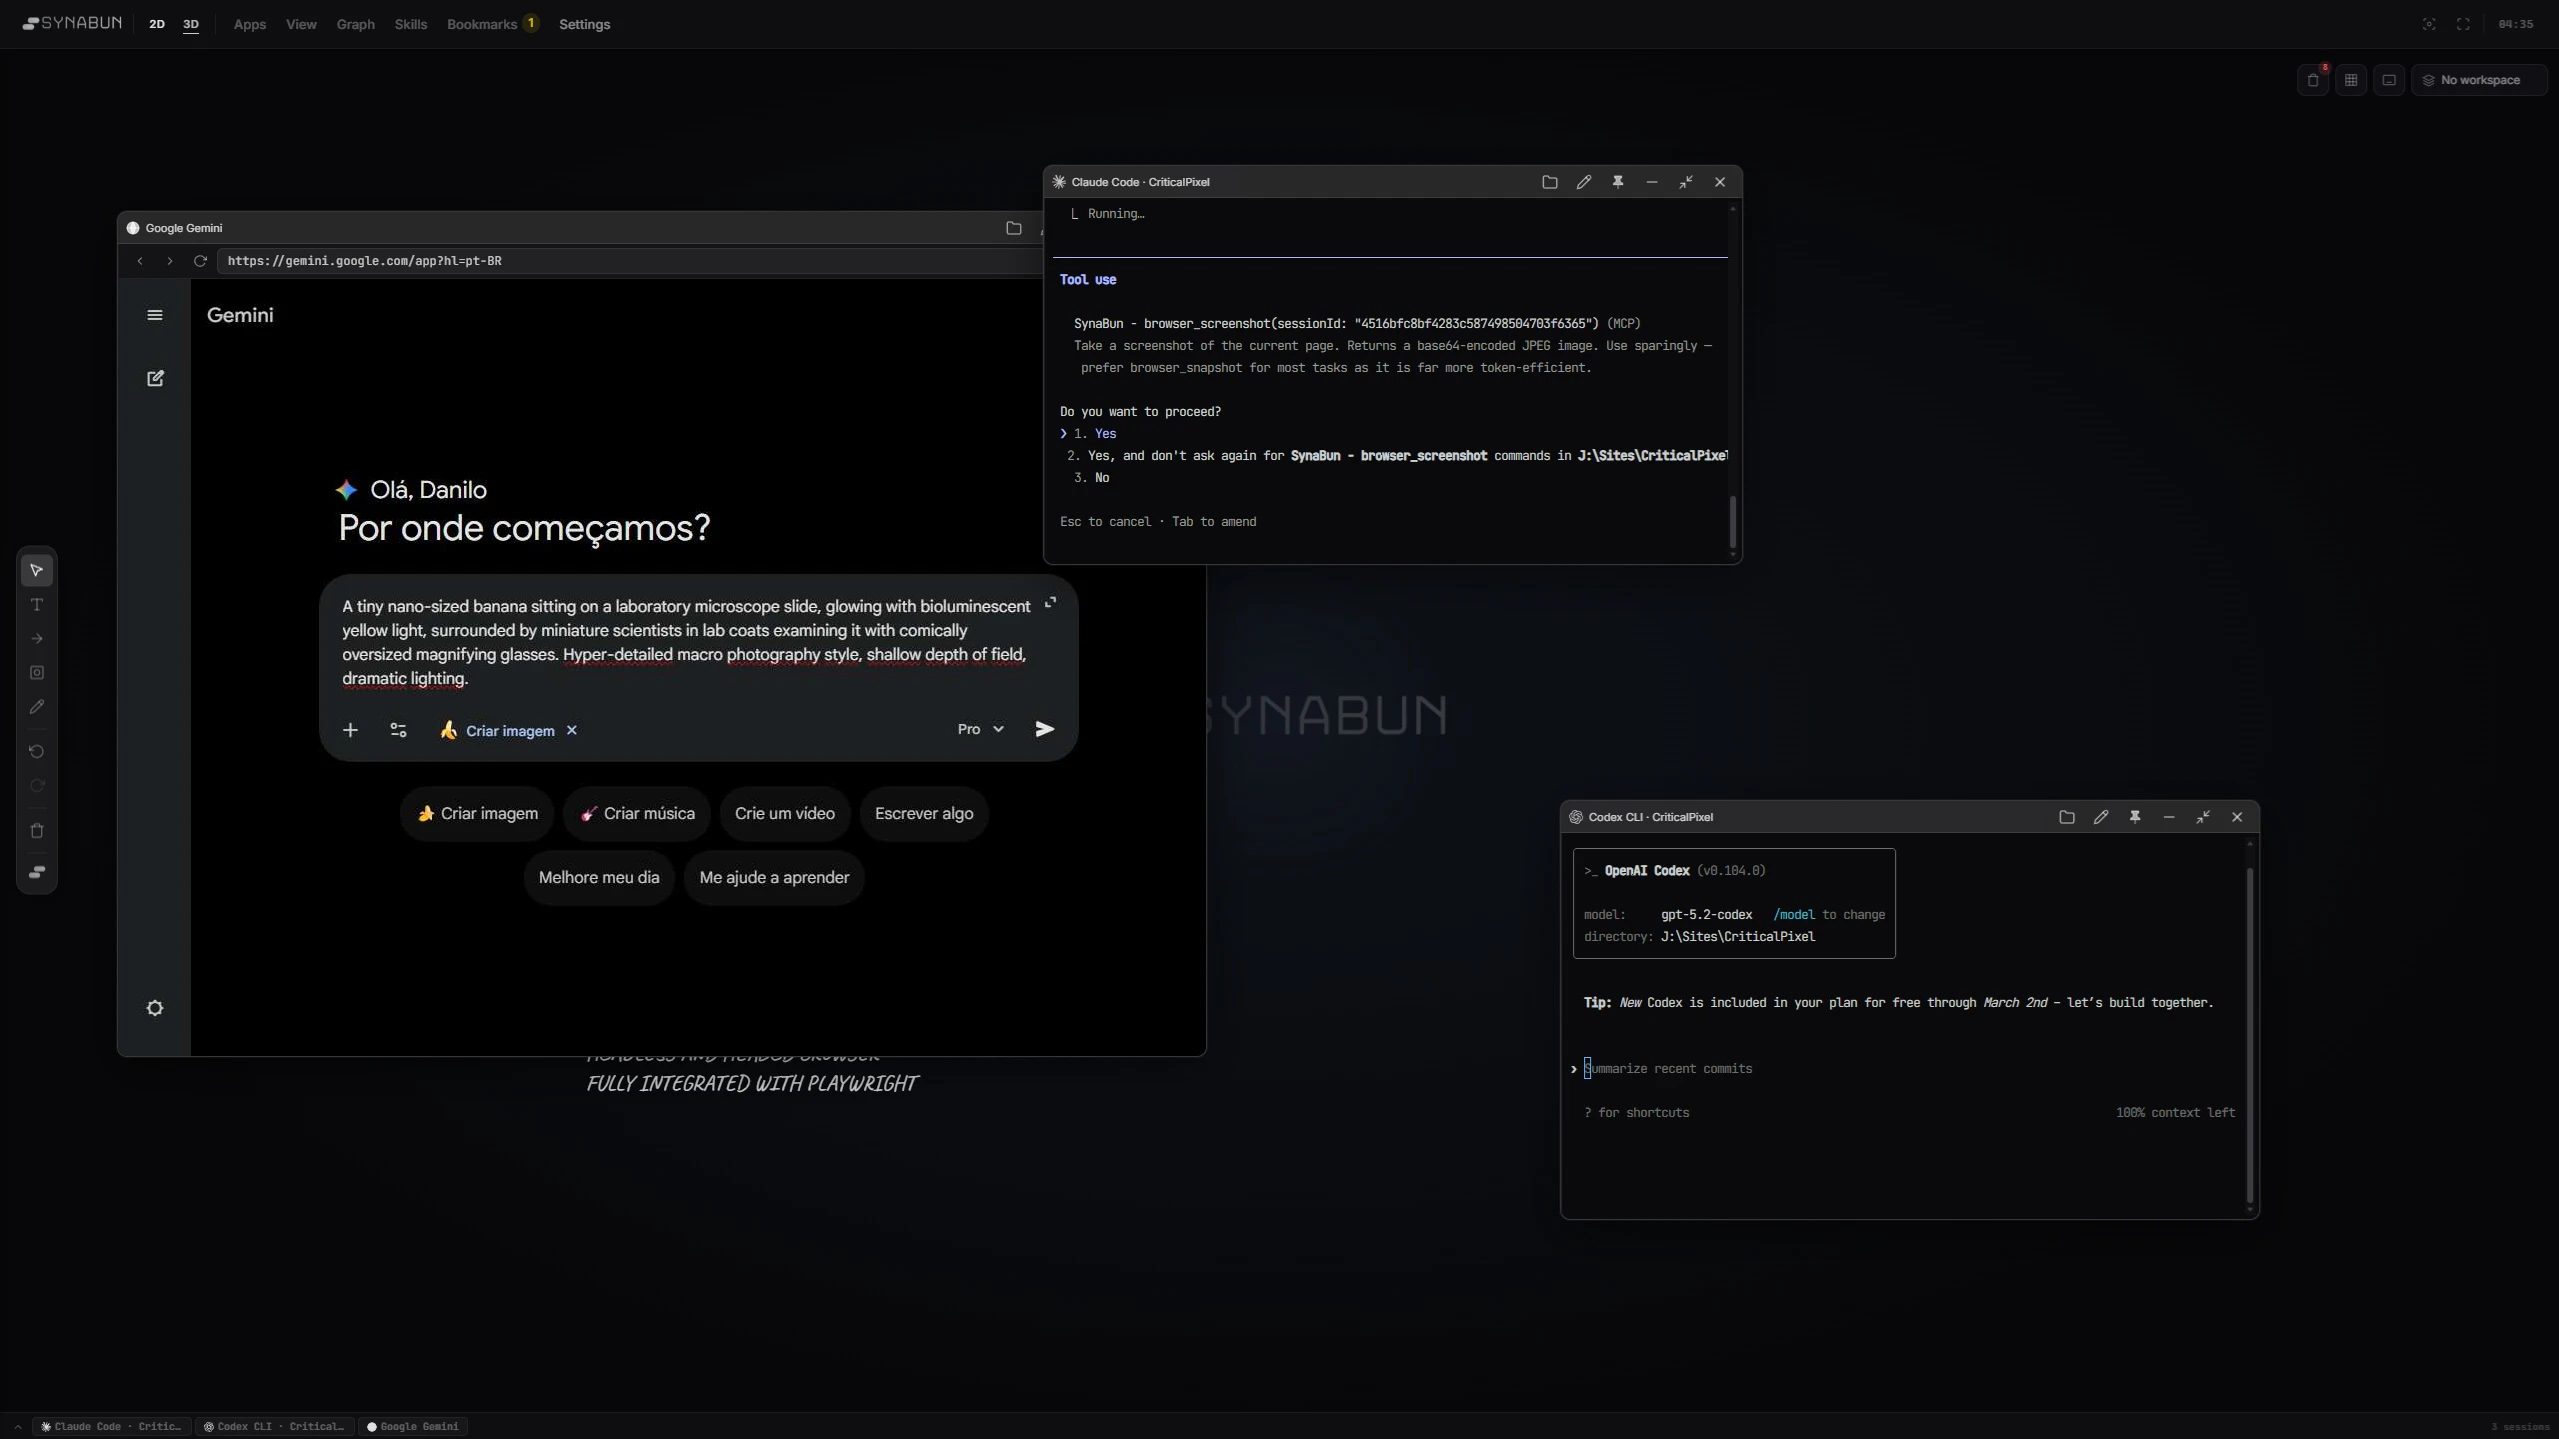
Task: Open the Gemini hamburger sidebar menu
Action: pos(155,315)
